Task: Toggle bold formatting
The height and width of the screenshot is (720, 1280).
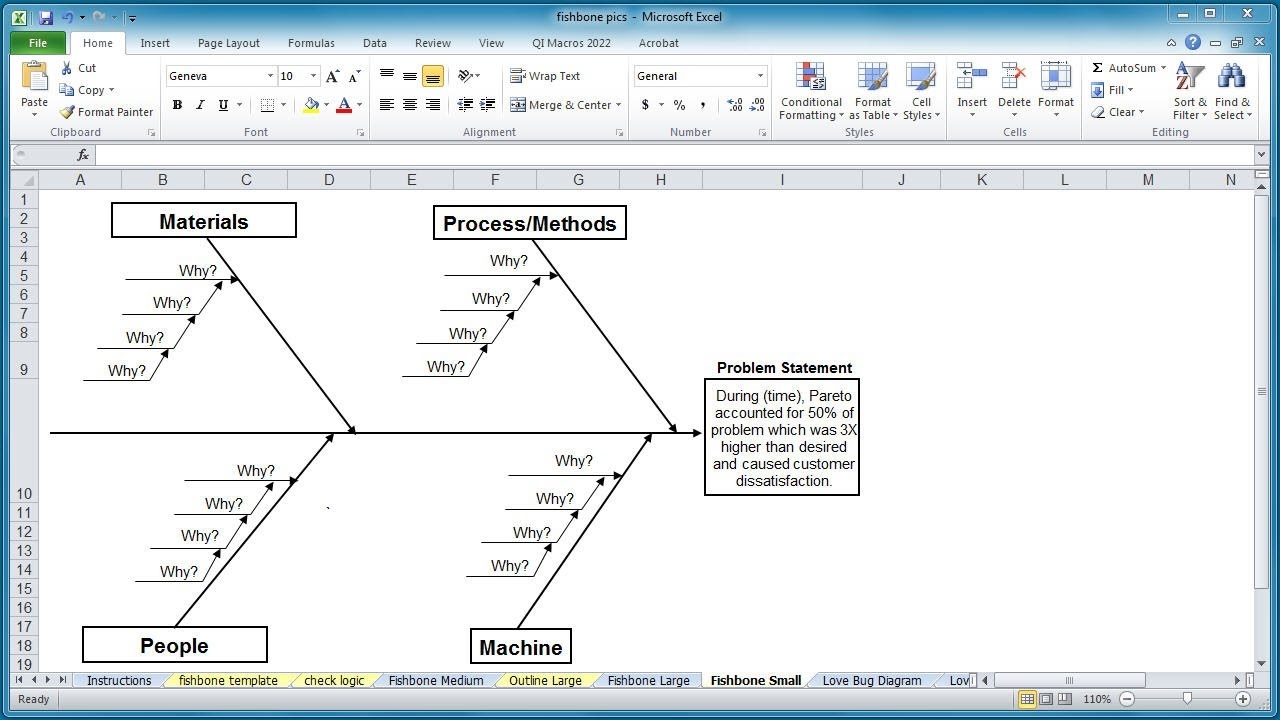Action: click(x=178, y=104)
